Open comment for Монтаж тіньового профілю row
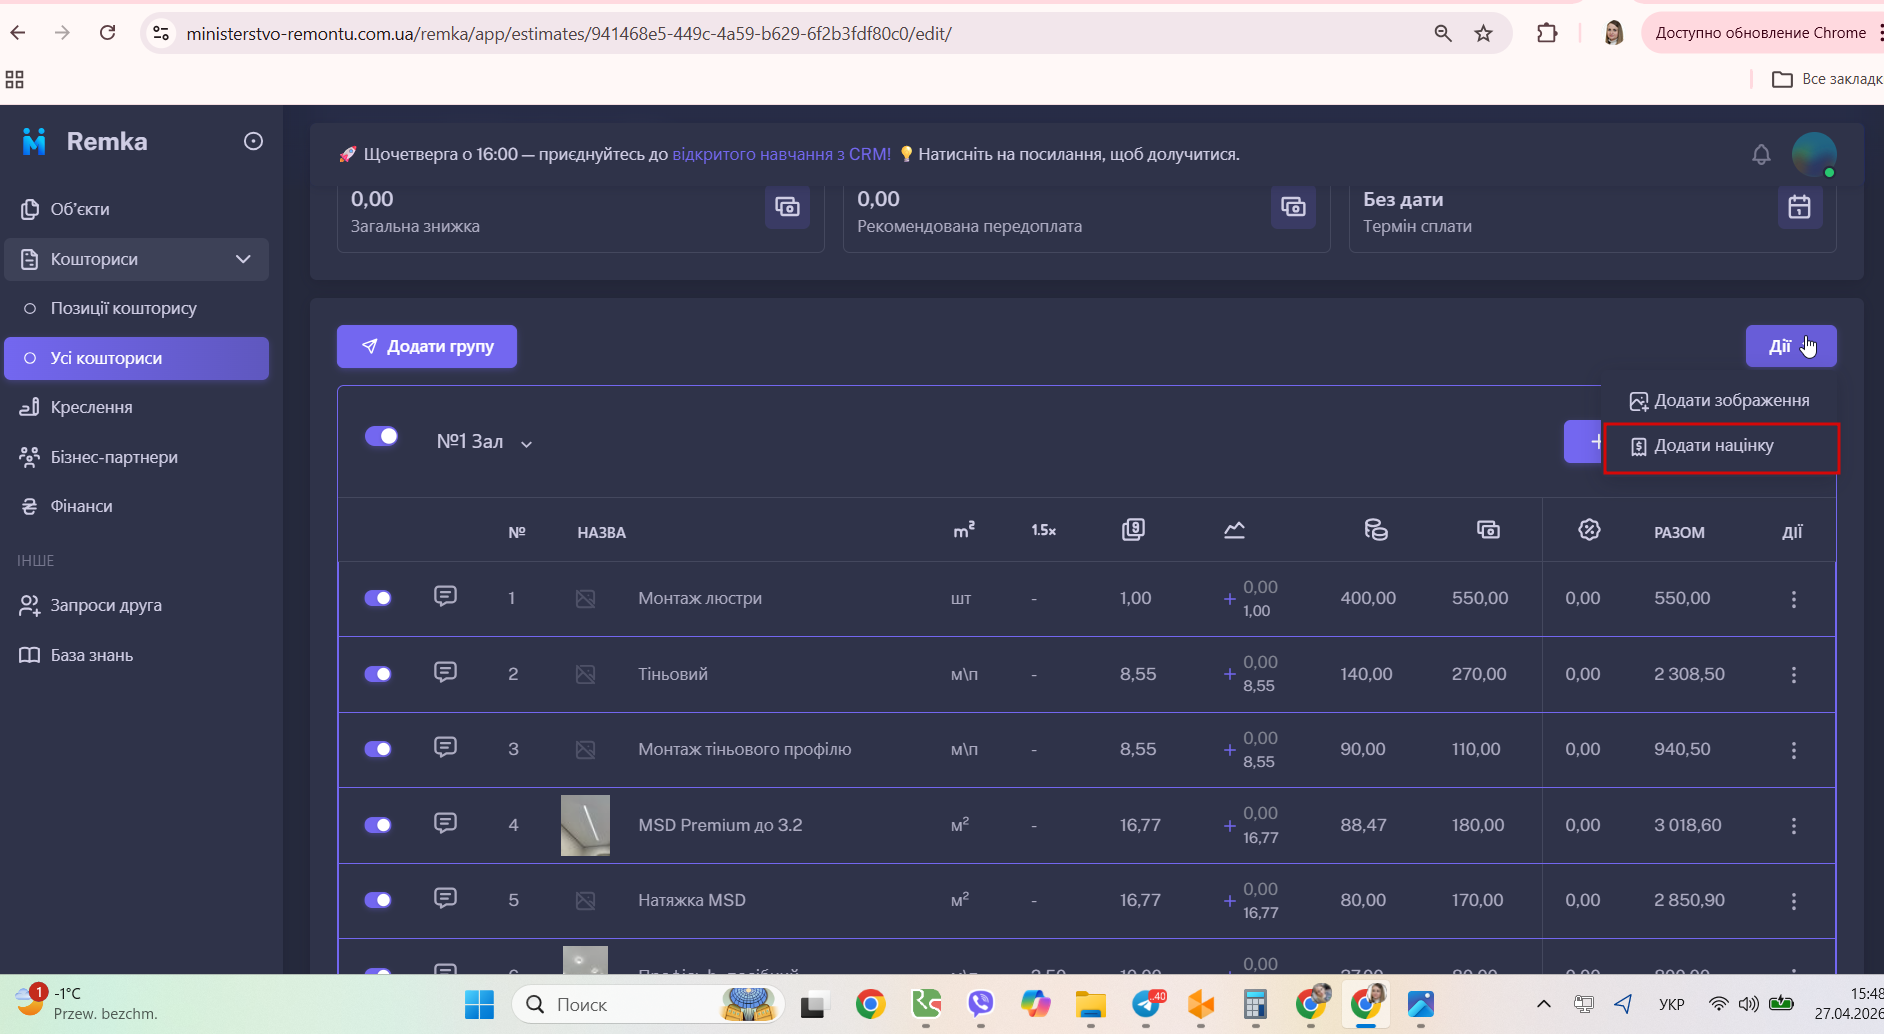1884x1034 pixels. click(x=445, y=748)
